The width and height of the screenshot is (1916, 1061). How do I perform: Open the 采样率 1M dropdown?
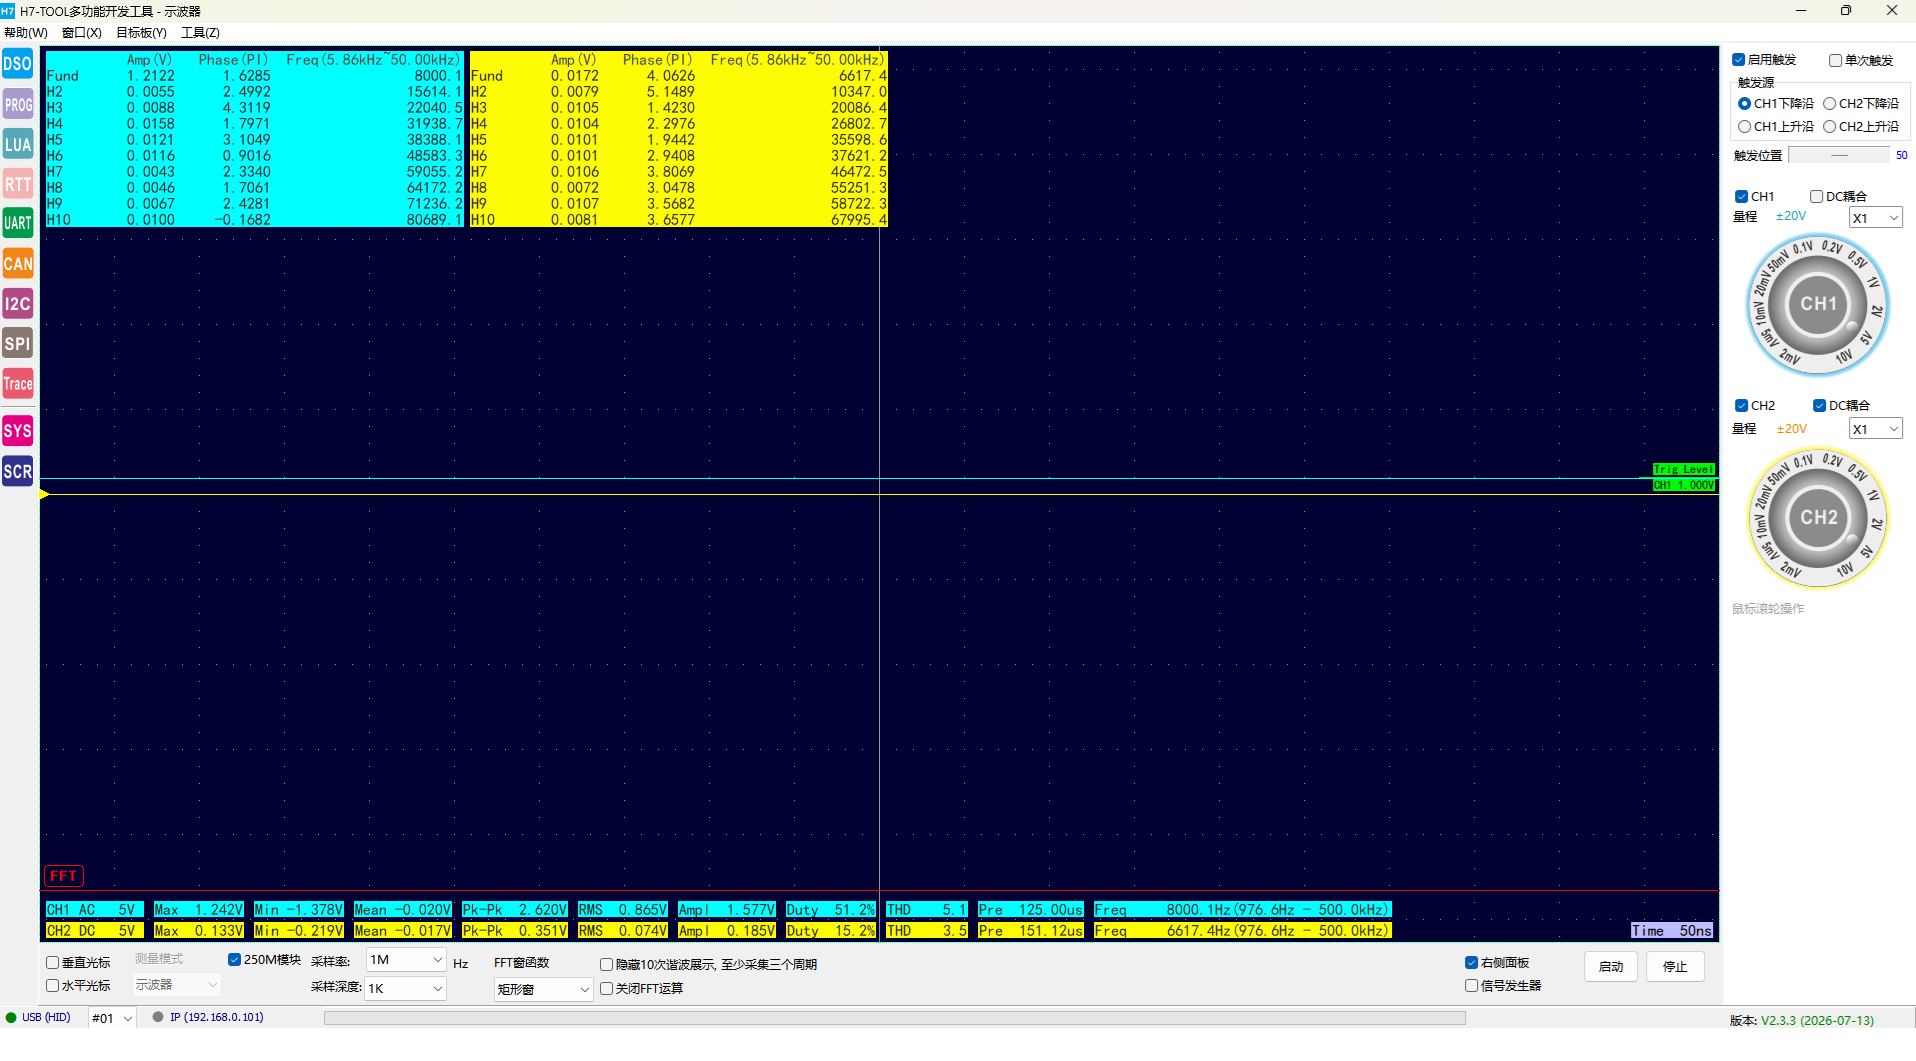(406, 960)
